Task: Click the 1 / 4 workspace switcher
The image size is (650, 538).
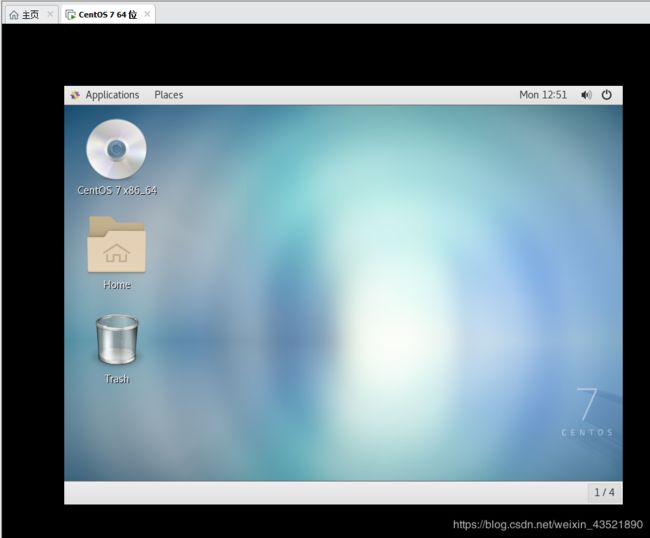Action: 604,492
